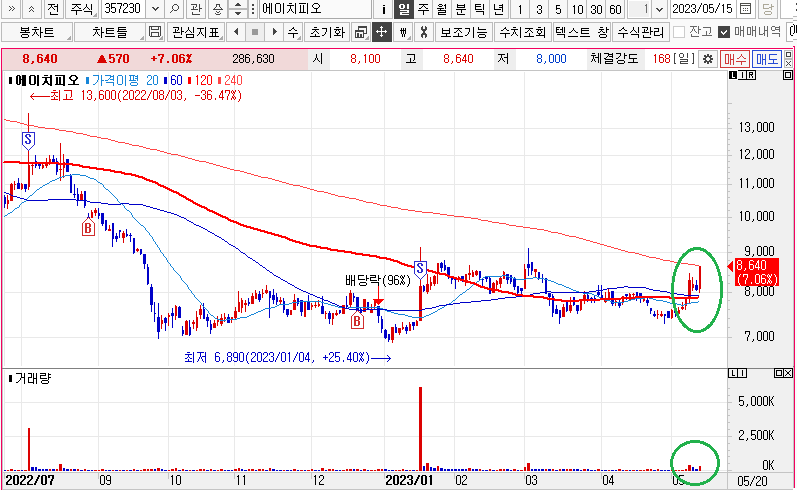Click the 보조기능 auxiliary functions button
Image resolution: width=797 pixels, height=490 pixels.
pos(464,33)
